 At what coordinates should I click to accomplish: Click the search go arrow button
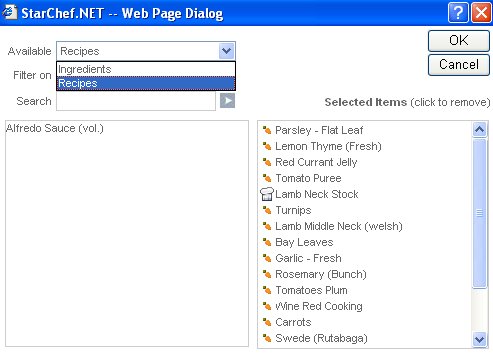[x=227, y=101]
